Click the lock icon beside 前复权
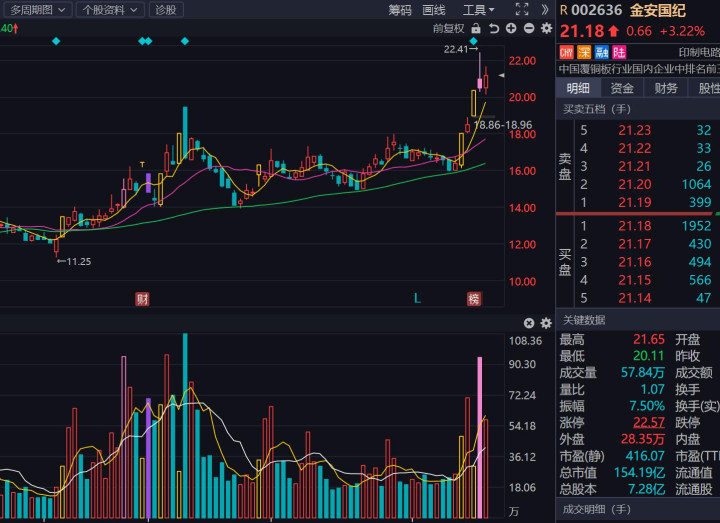Screen dimensions: 720x523 click(476, 28)
